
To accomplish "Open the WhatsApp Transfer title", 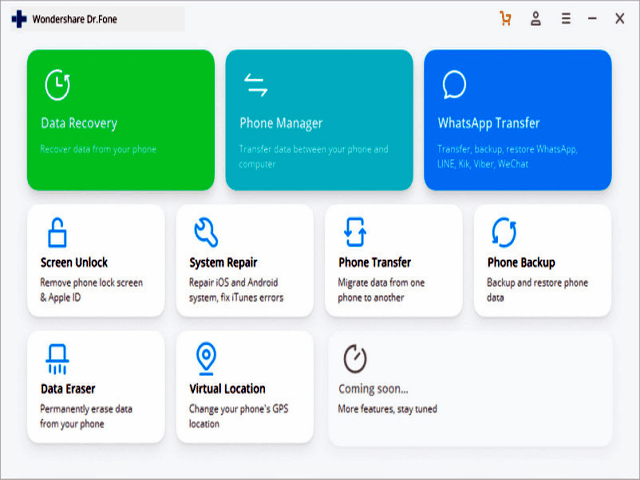I will pos(489,123).
